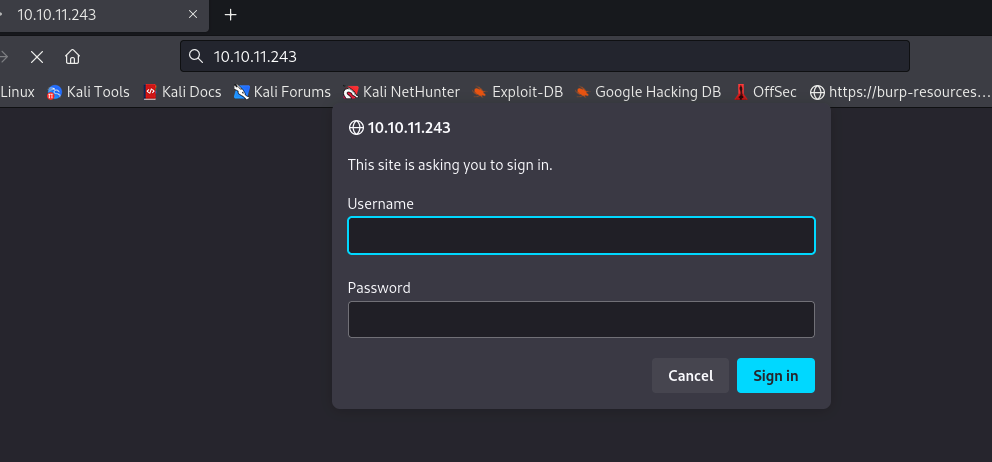The width and height of the screenshot is (992, 462).
Task: Click the globe icon beside dialog hostname
Action: pyautogui.click(x=355, y=128)
